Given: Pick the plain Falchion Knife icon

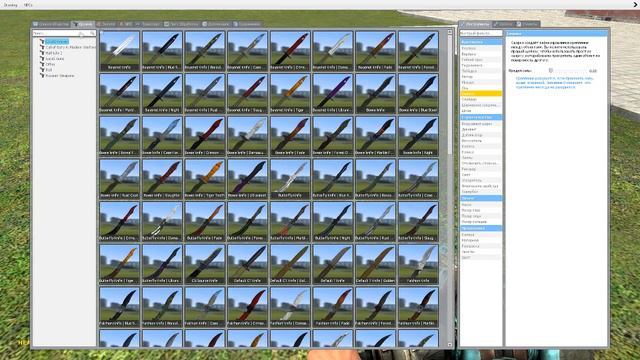Looking at the screenshot, I should [418, 264].
